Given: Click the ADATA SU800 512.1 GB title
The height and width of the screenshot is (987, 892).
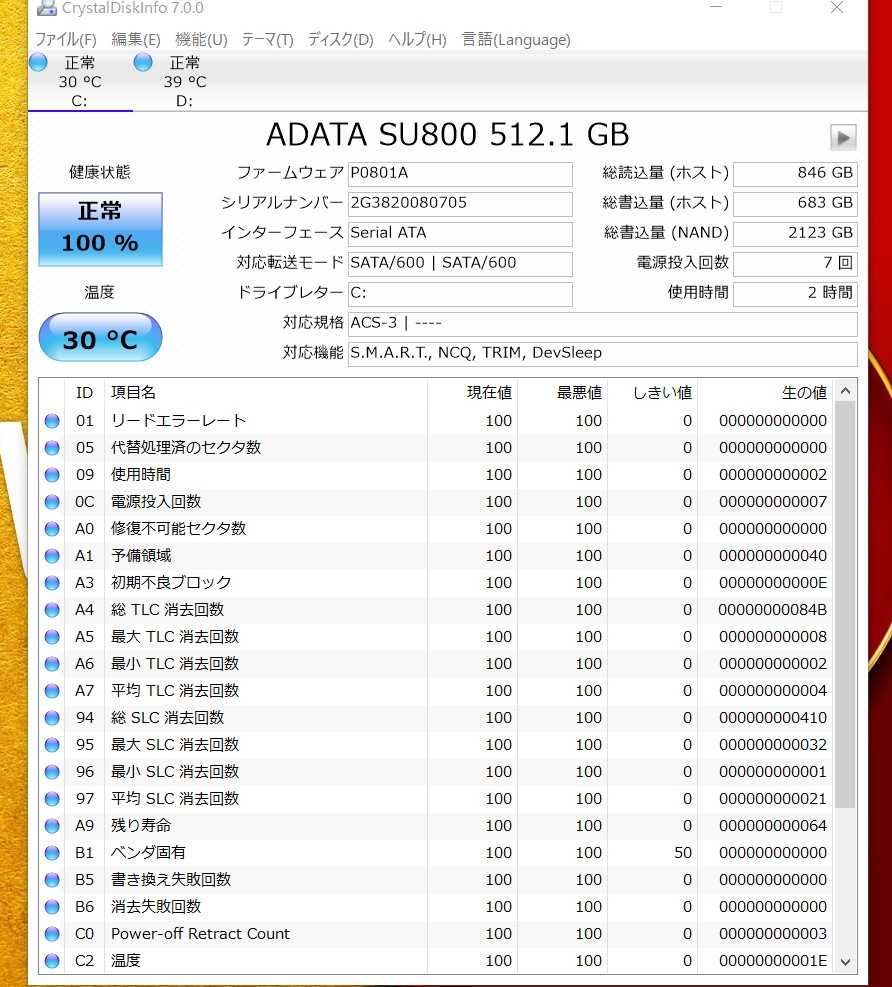Looking at the screenshot, I should coord(448,135).
